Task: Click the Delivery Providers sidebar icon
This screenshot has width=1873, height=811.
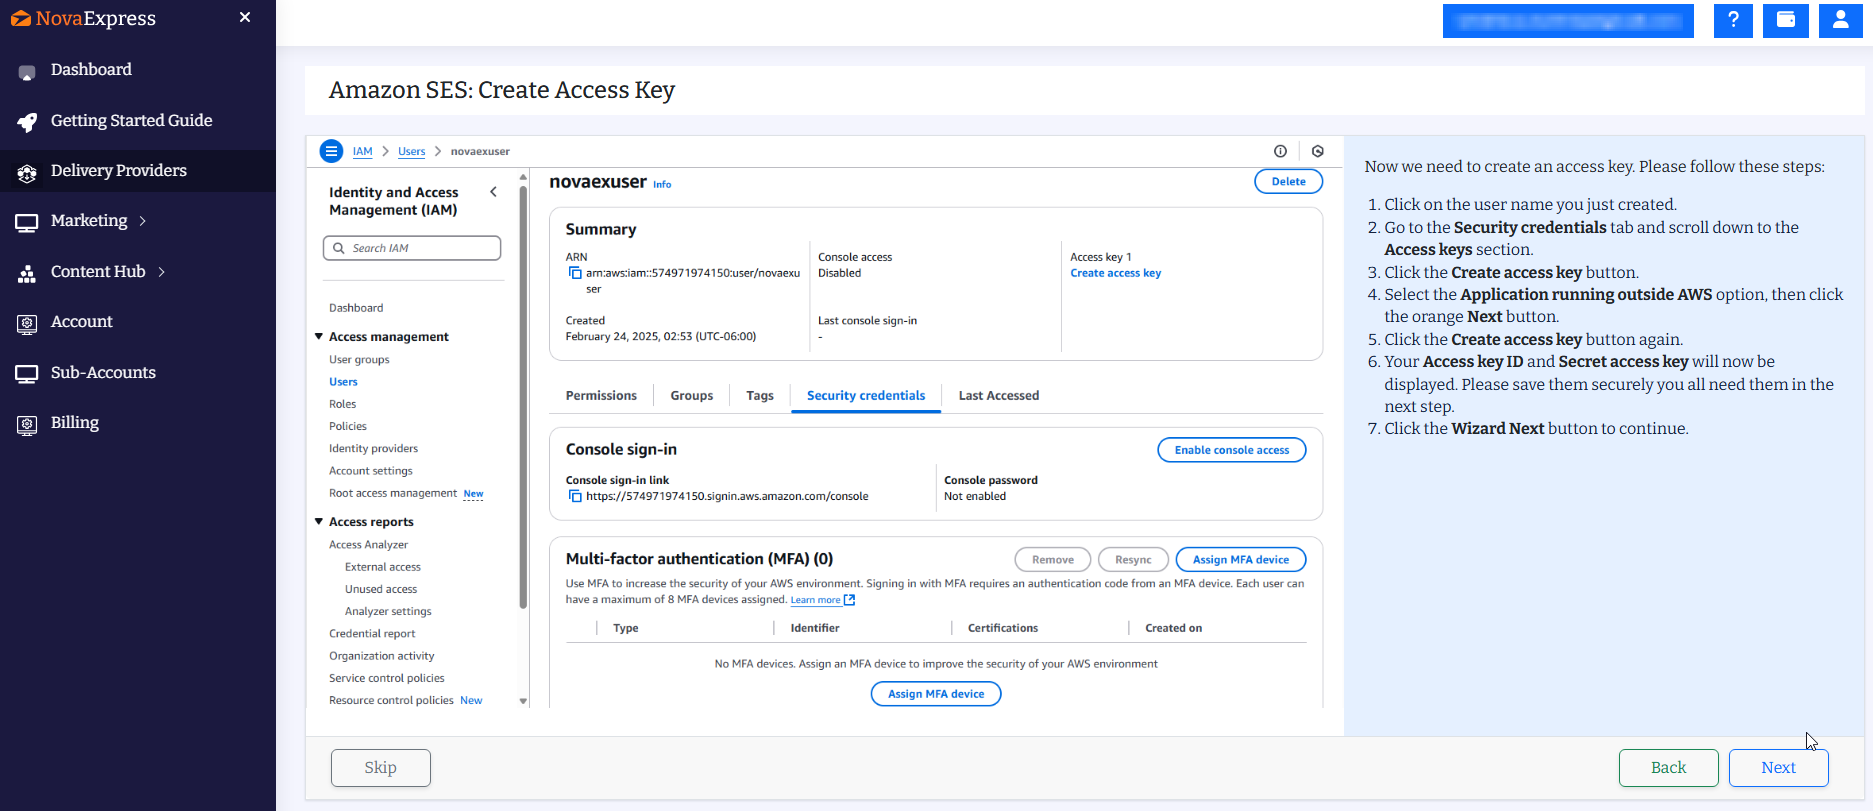Action: click(x=27, y=172)
